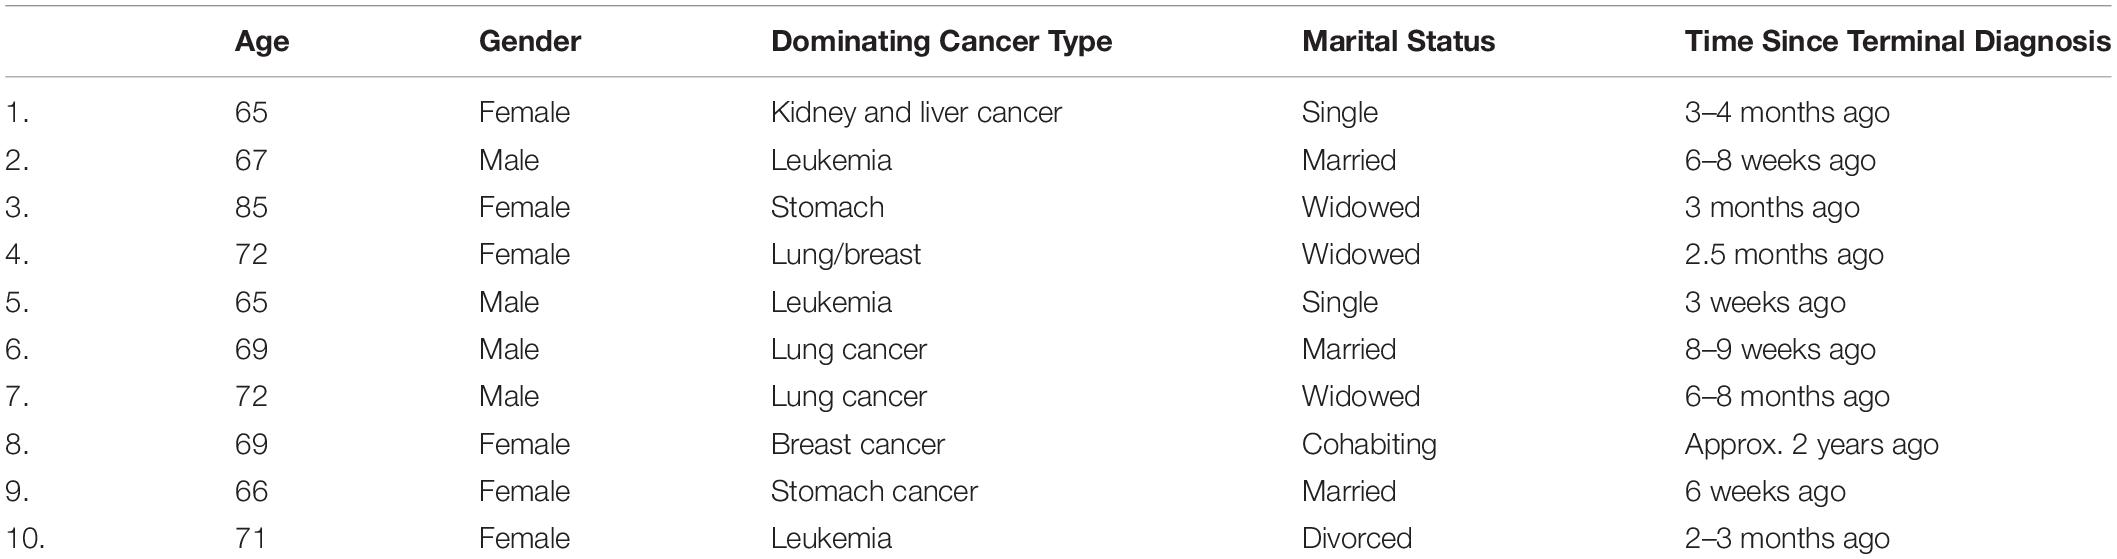Click the Age column header

[x=262, y=42]
